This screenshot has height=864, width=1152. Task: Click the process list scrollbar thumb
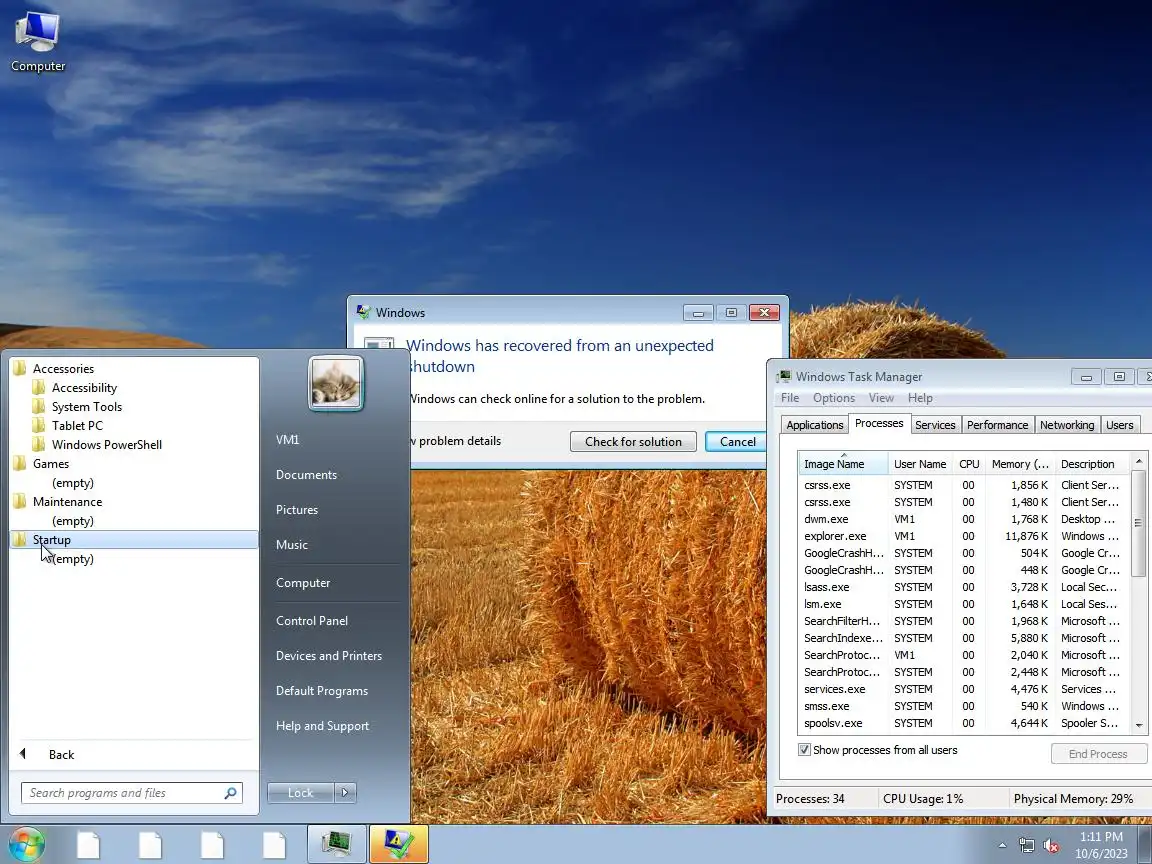point(1138,523)
